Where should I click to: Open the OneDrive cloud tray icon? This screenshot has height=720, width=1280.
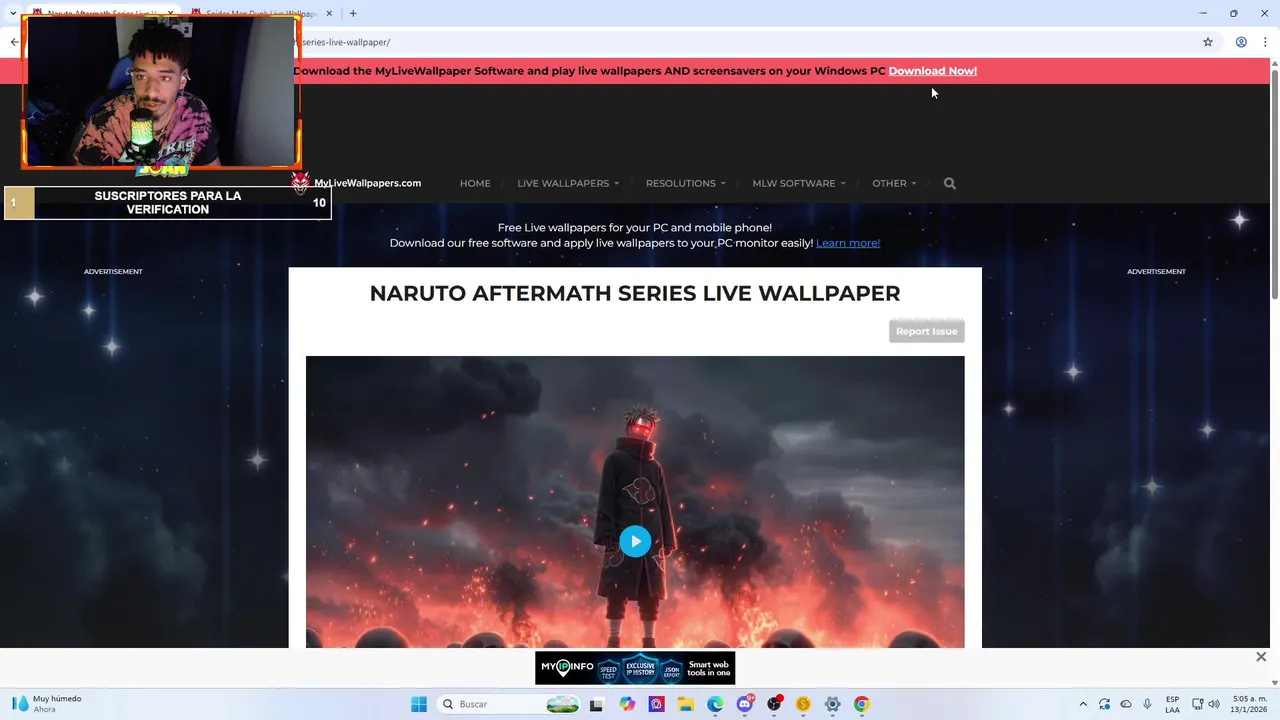coord(1126,704)
